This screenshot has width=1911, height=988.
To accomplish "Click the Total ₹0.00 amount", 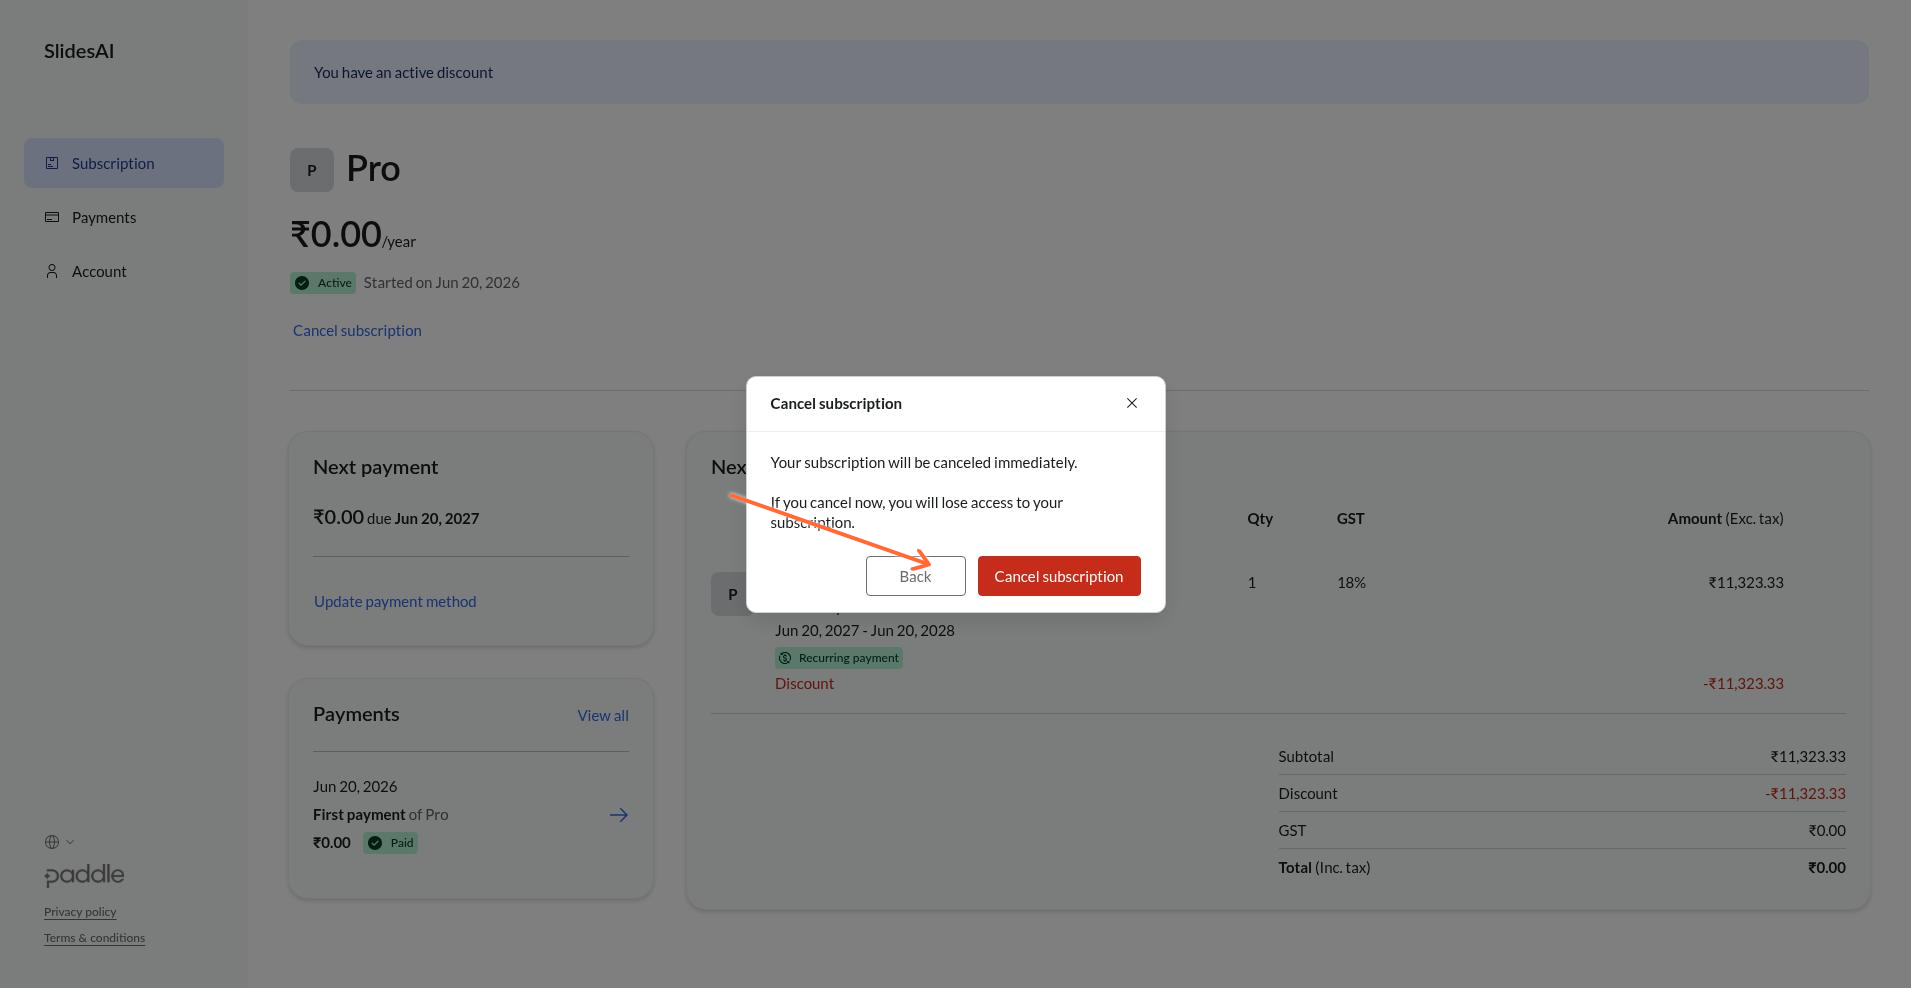I will [x=1827, y=867].
